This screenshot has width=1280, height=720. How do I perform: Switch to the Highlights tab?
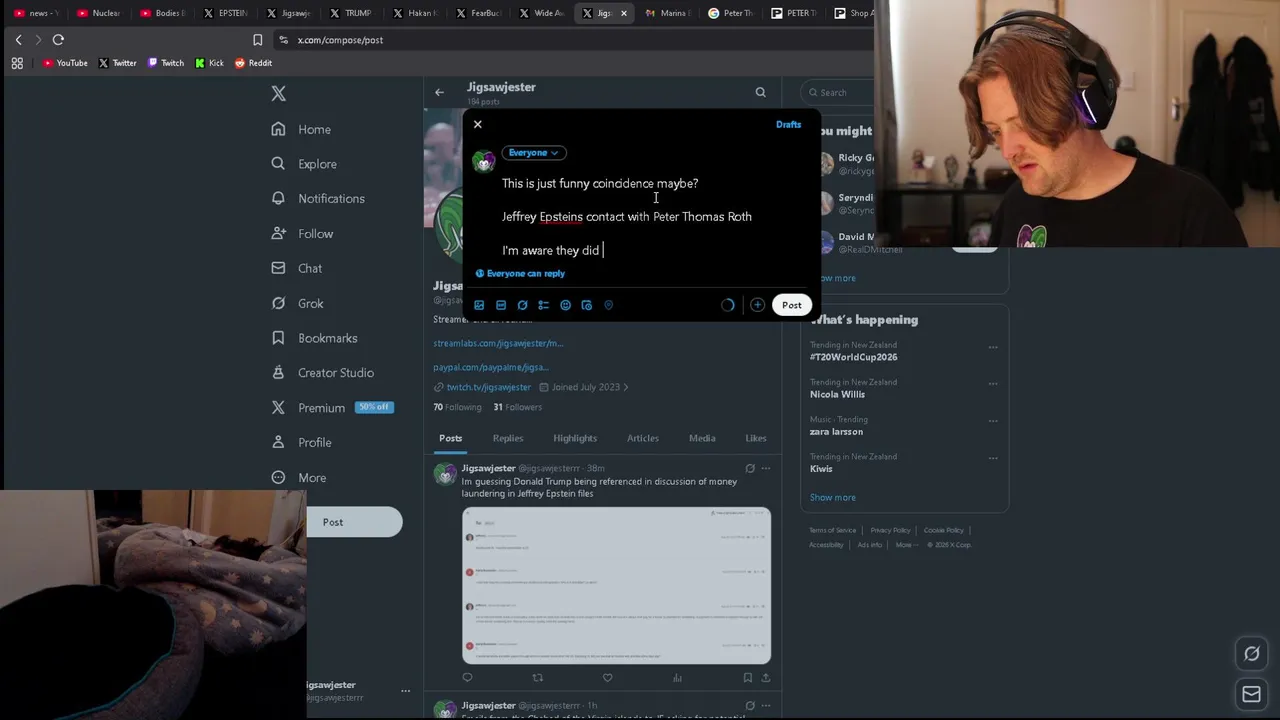coord(575,438)
